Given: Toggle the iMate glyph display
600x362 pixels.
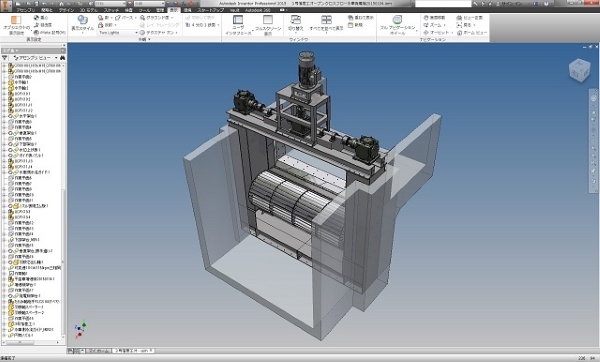Looking at the screenshot, I should [x=50, y=33].
